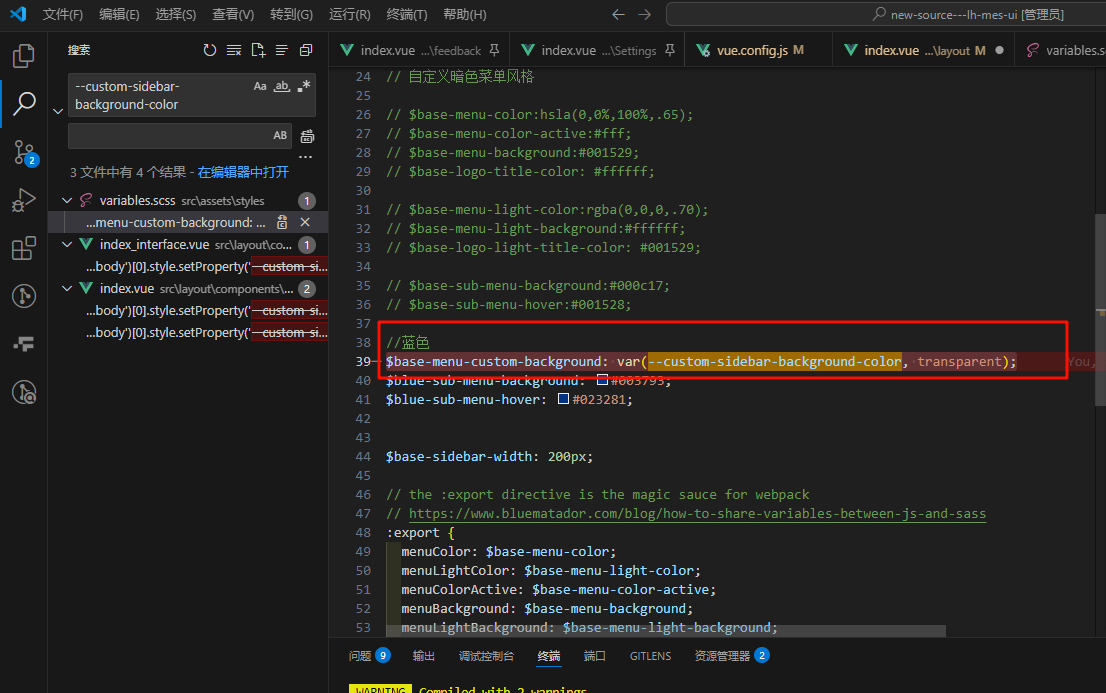Collapse index_interface.vue search results
1106x693 pixels.
pos(67,244)
